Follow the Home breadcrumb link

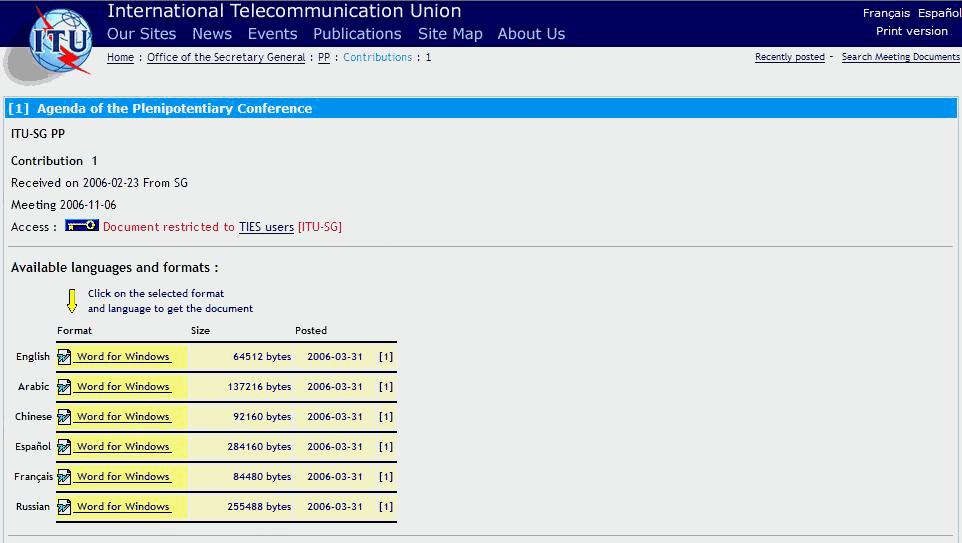pos(120,57)
